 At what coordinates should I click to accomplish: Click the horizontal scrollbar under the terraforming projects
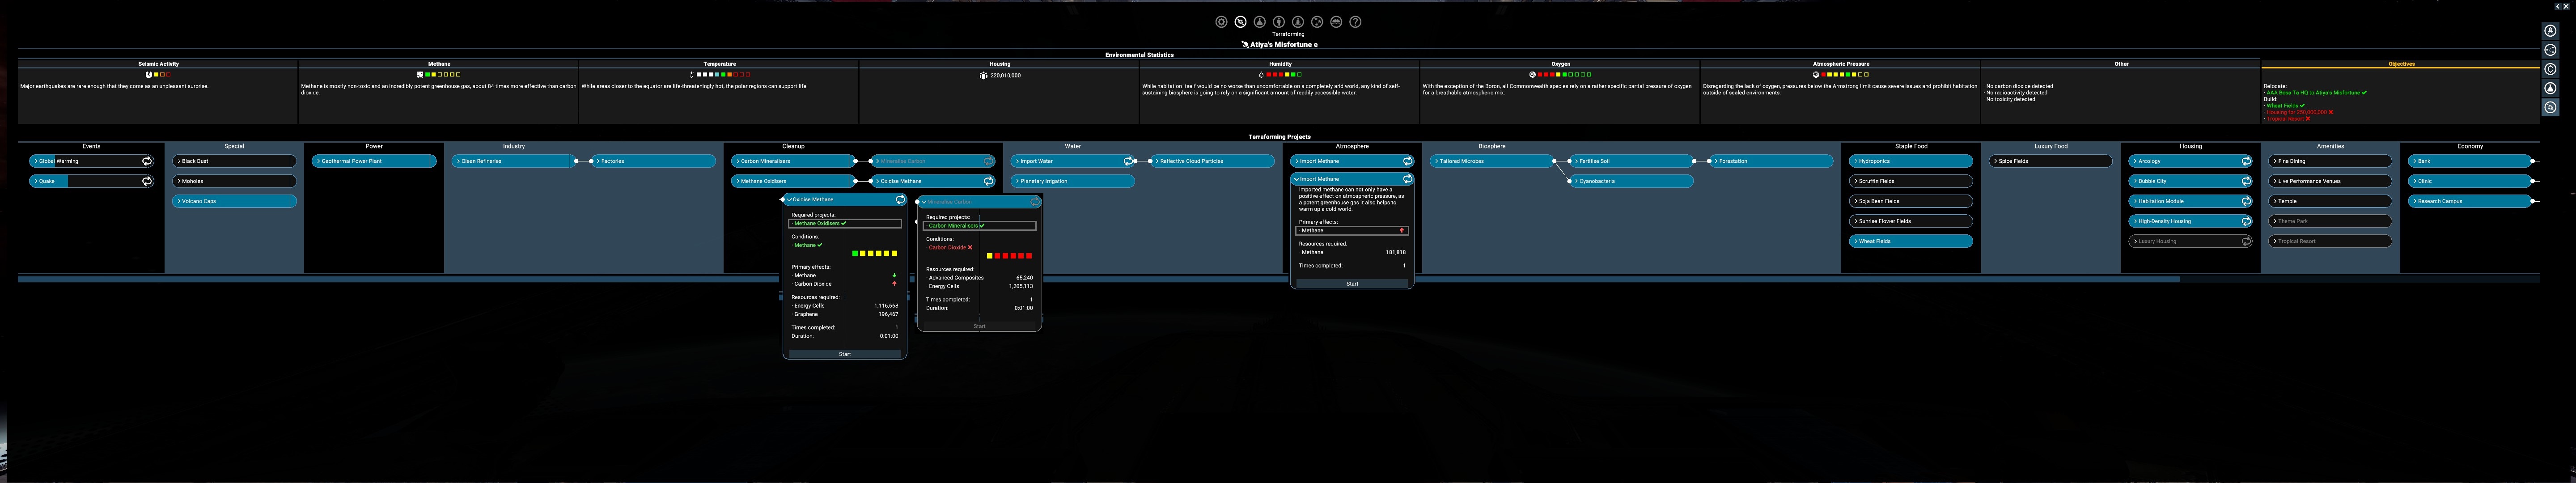(1098, 279)
